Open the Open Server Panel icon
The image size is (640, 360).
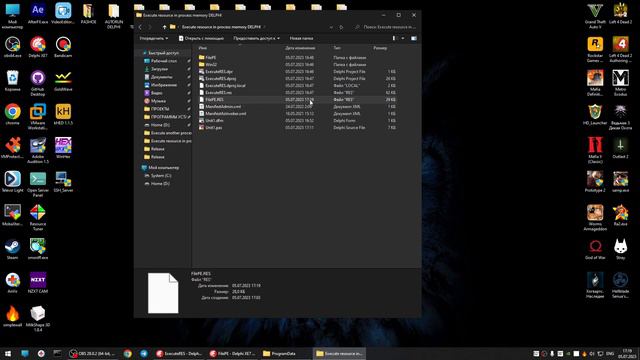click(x=38, y=184)
